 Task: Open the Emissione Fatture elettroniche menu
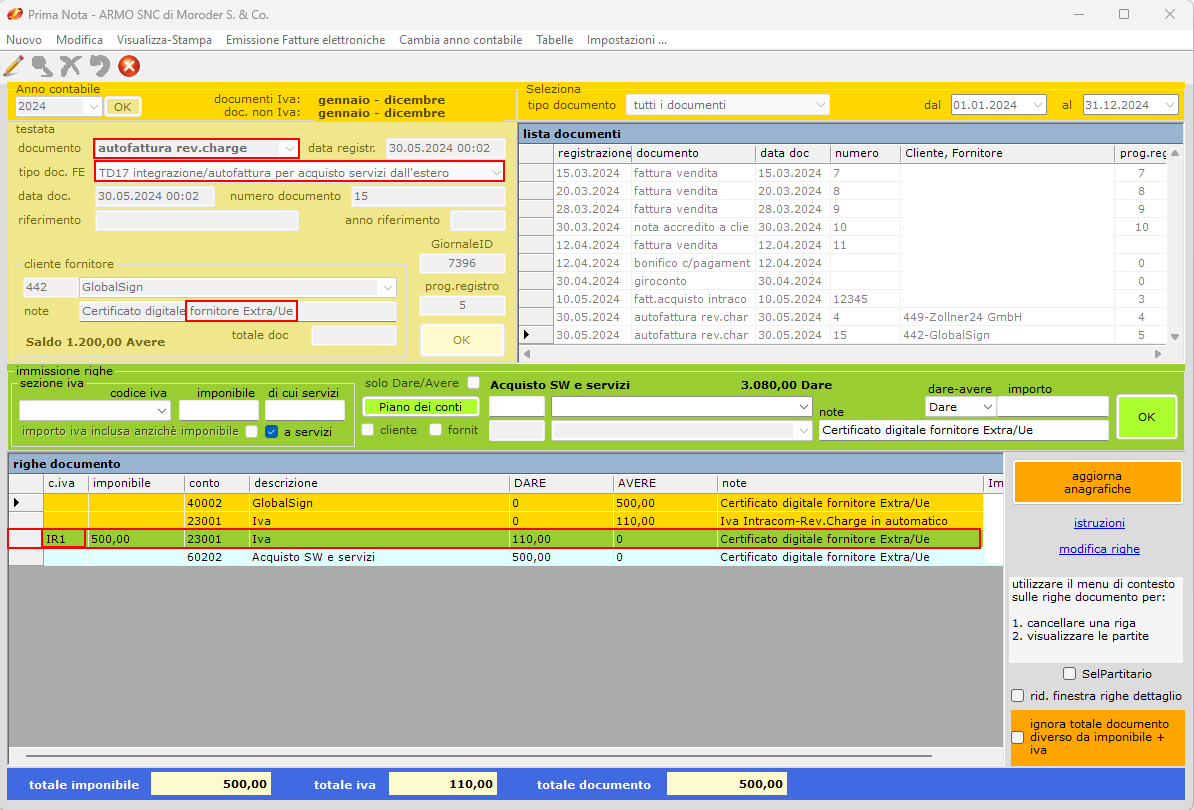pos(305,40)
